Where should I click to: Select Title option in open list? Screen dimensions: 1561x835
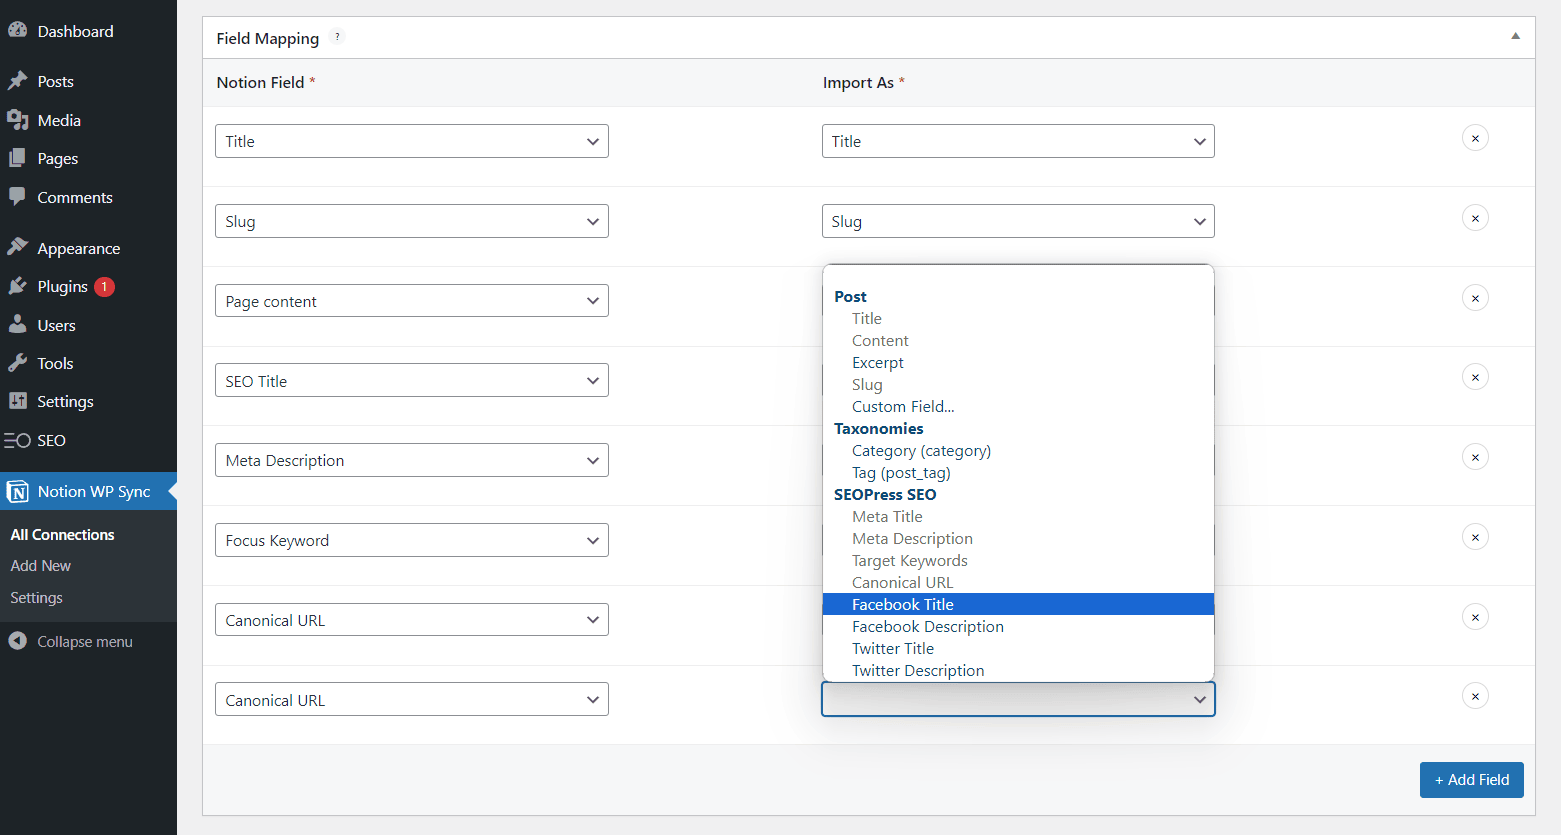[x=1018, y=318]
